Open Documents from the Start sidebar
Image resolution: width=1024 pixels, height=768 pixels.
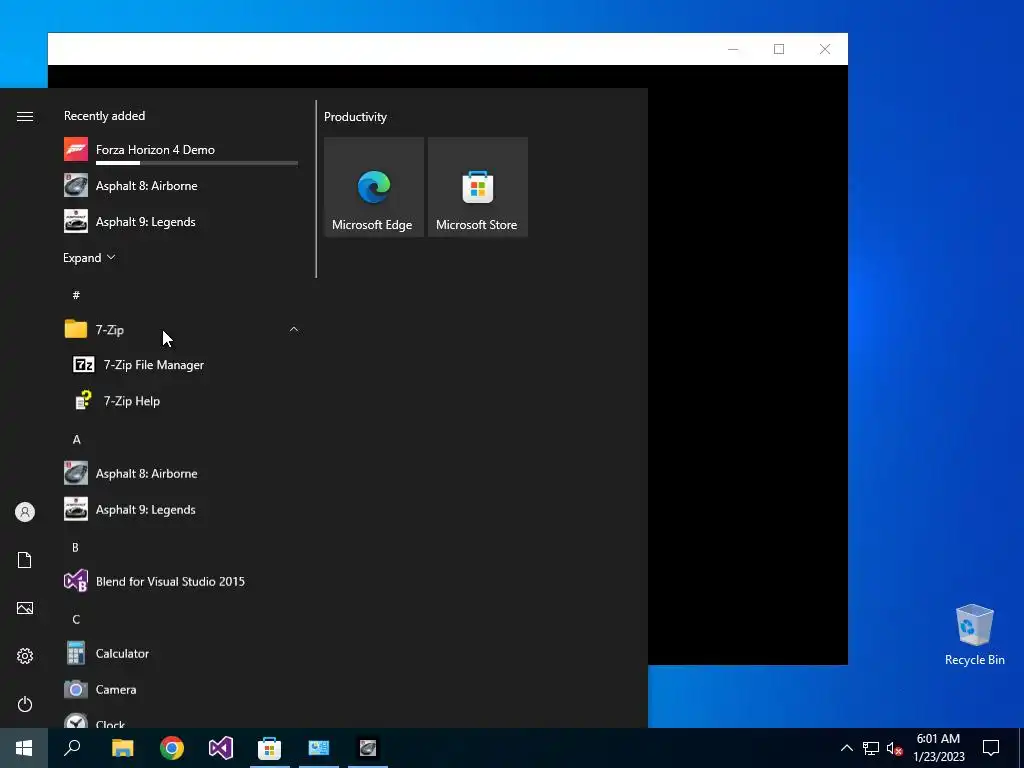click(25, 560)
